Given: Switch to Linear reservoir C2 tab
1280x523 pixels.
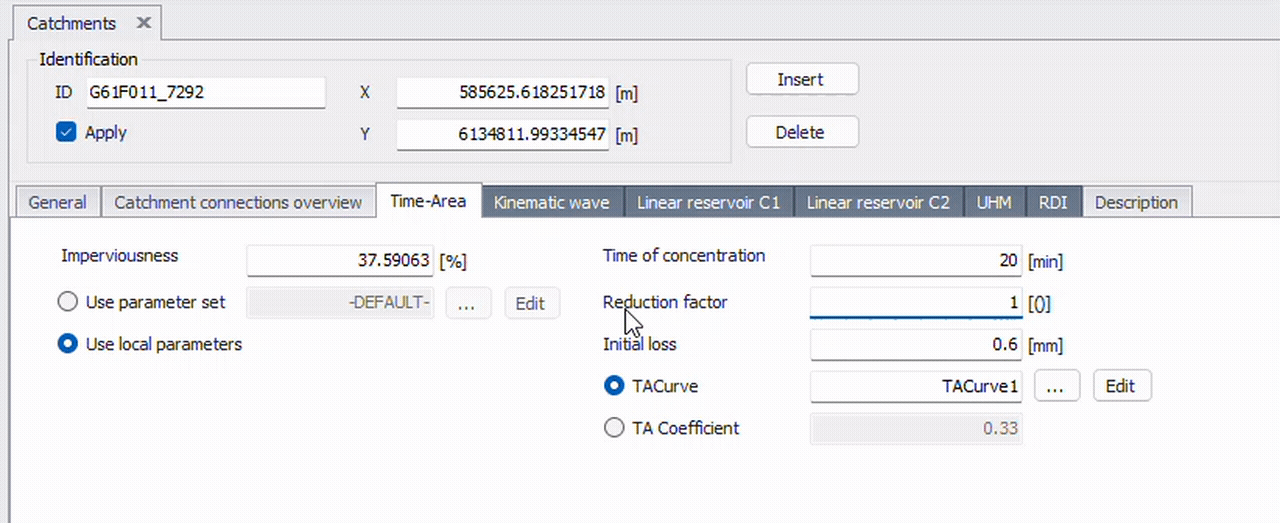Looking at the screenshot, I should pyautogui.click(x=878, y=202).
